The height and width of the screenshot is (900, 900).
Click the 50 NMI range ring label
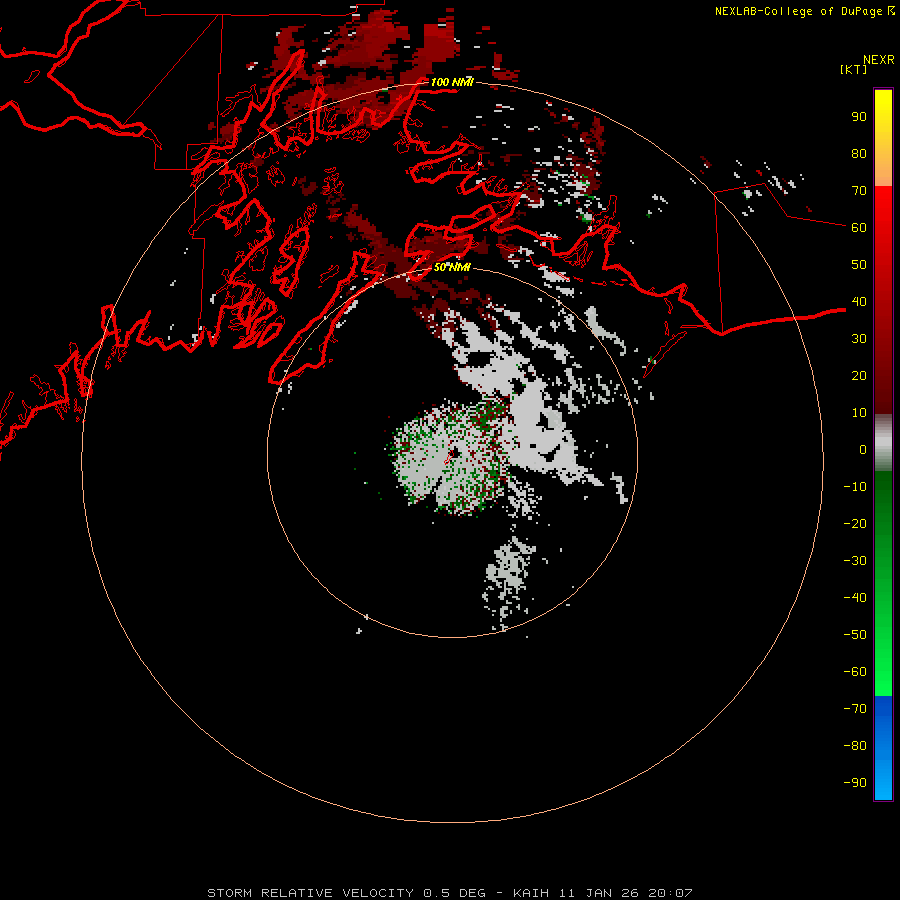pos(452,267)
